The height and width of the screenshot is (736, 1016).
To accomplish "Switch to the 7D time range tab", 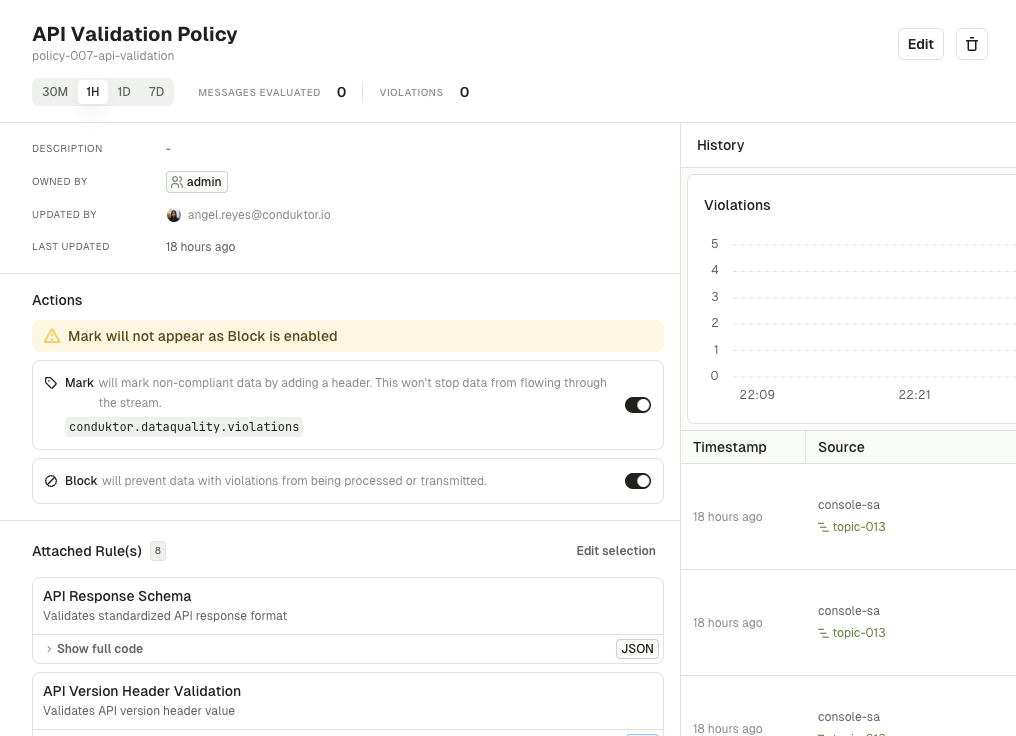I will point(156,91).
